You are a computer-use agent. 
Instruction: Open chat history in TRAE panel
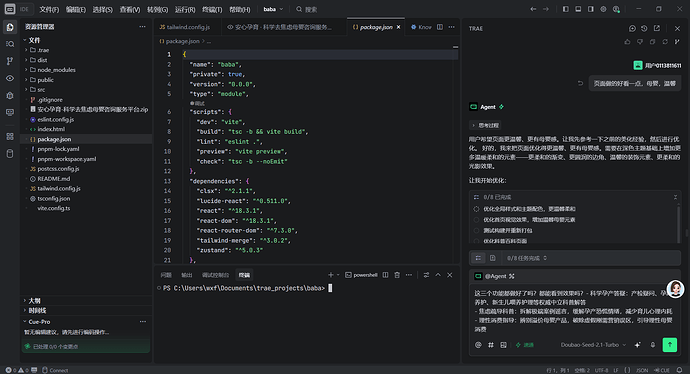644,28
